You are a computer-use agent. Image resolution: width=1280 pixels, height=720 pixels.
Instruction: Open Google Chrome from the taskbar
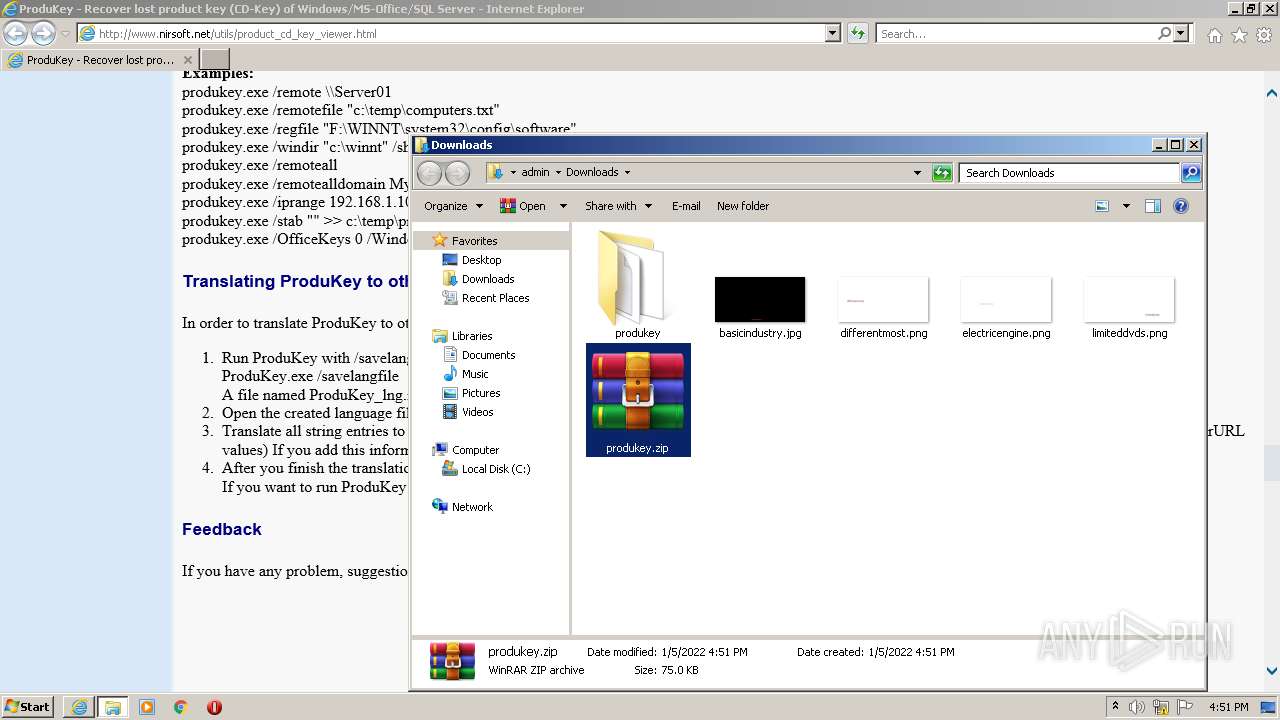180,707
